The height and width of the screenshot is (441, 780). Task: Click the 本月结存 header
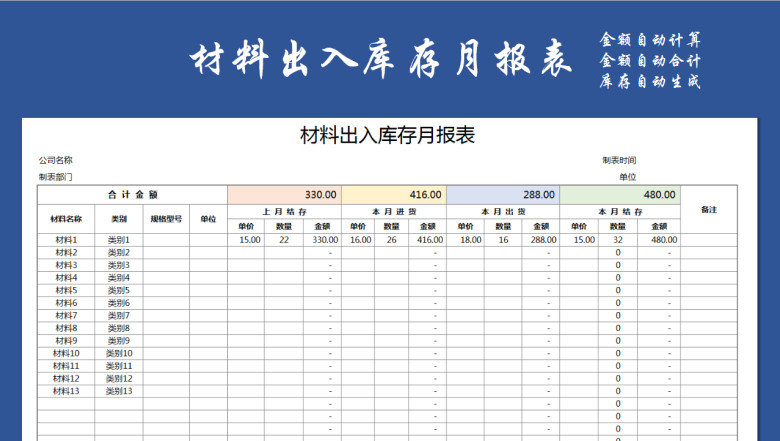pyautogui.click(x=620, y=212)
